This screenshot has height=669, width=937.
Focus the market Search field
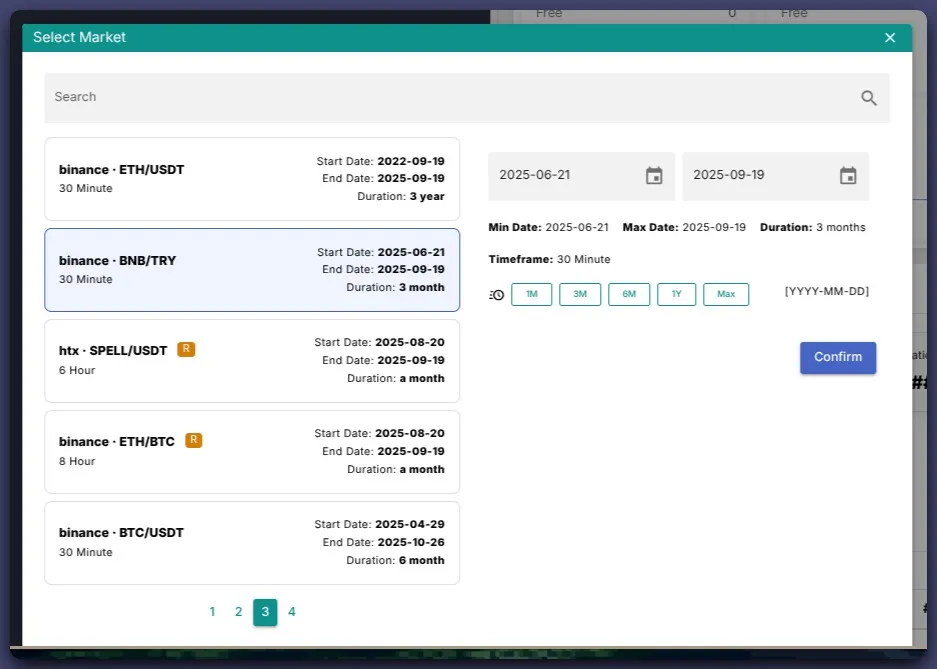click(x=450, y=98)
